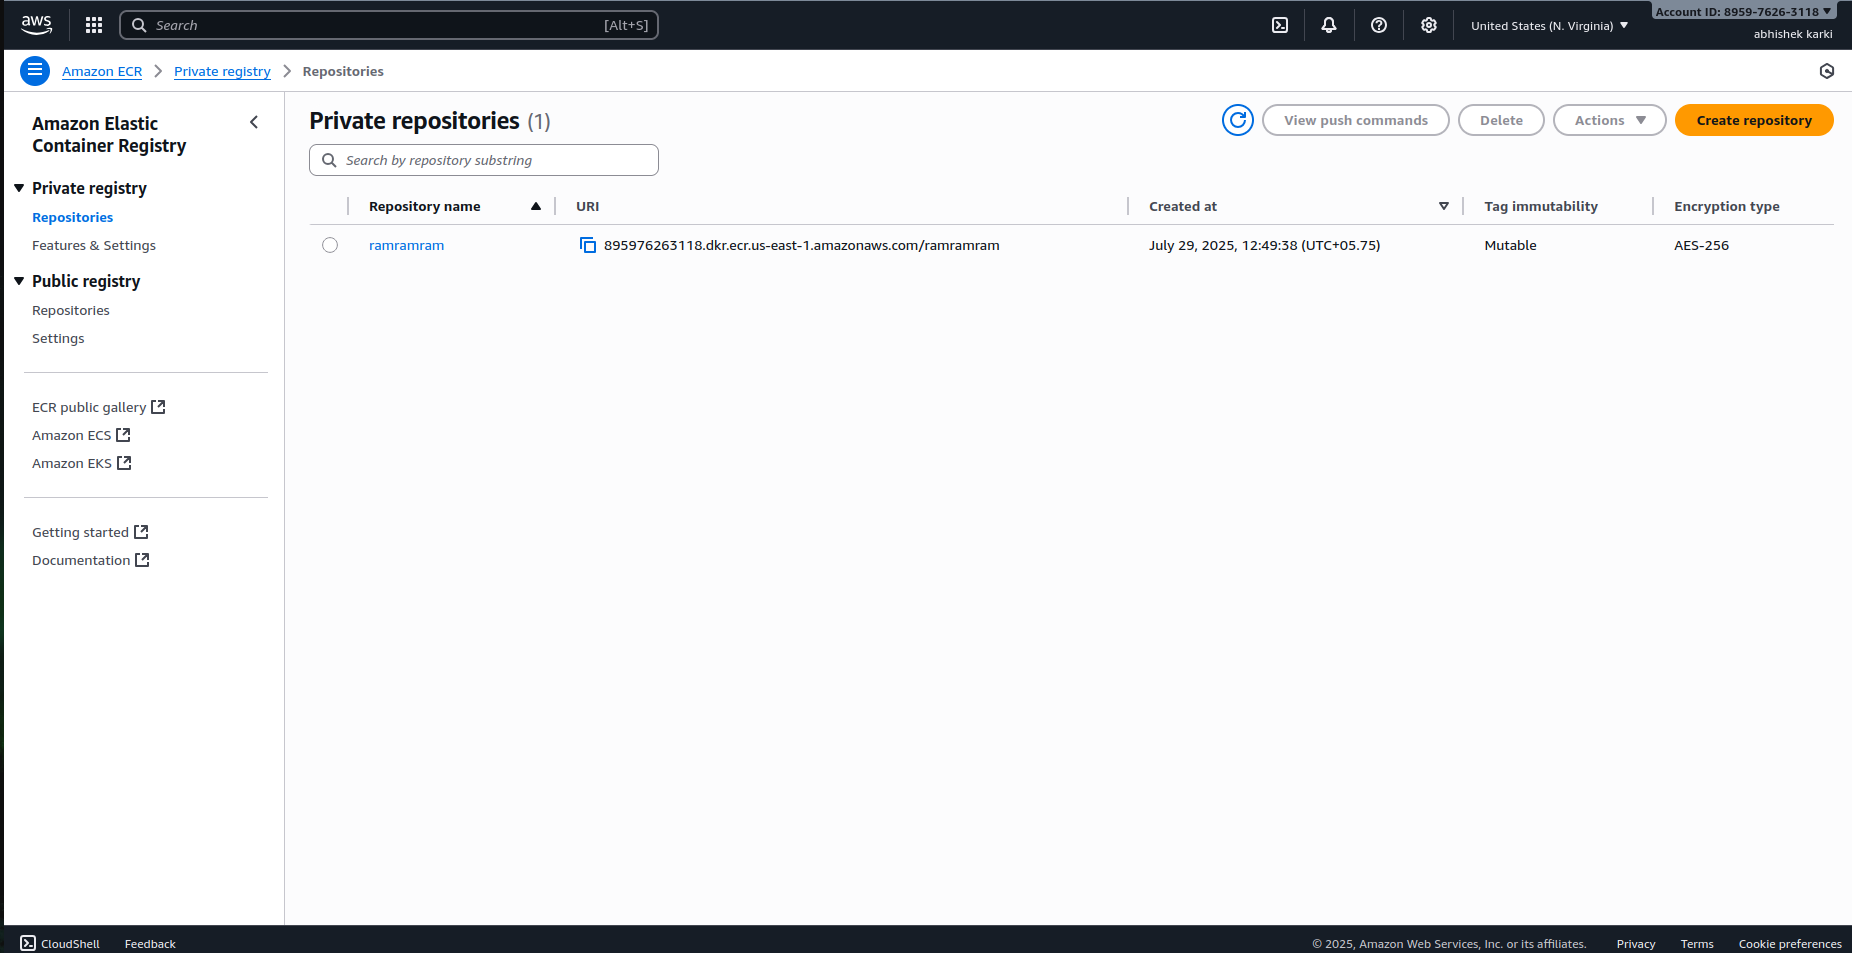Open Privacy link in footer
The height and width of the screenshot is (953, 1852).
(1635, 943)
